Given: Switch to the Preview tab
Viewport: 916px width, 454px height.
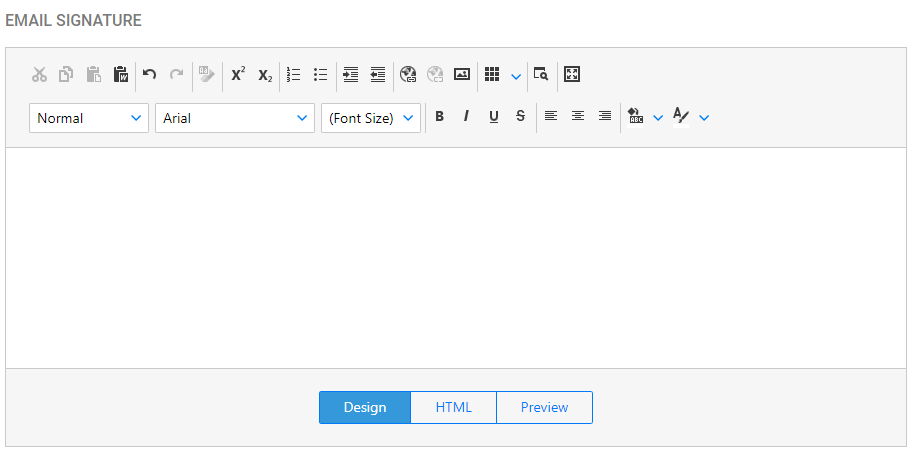Looking at the screenshot, I should point(544,407).
